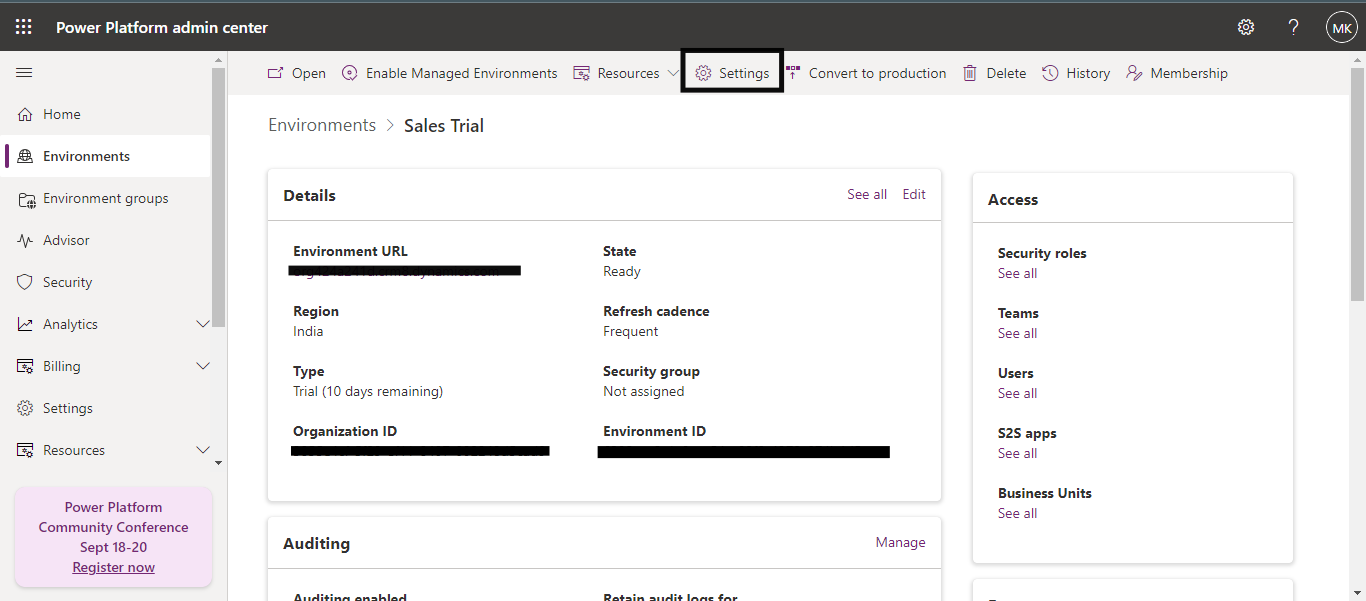Click the Convert to production icon
The height and width of the screenshot is (601, 1366).
[793, 73]
